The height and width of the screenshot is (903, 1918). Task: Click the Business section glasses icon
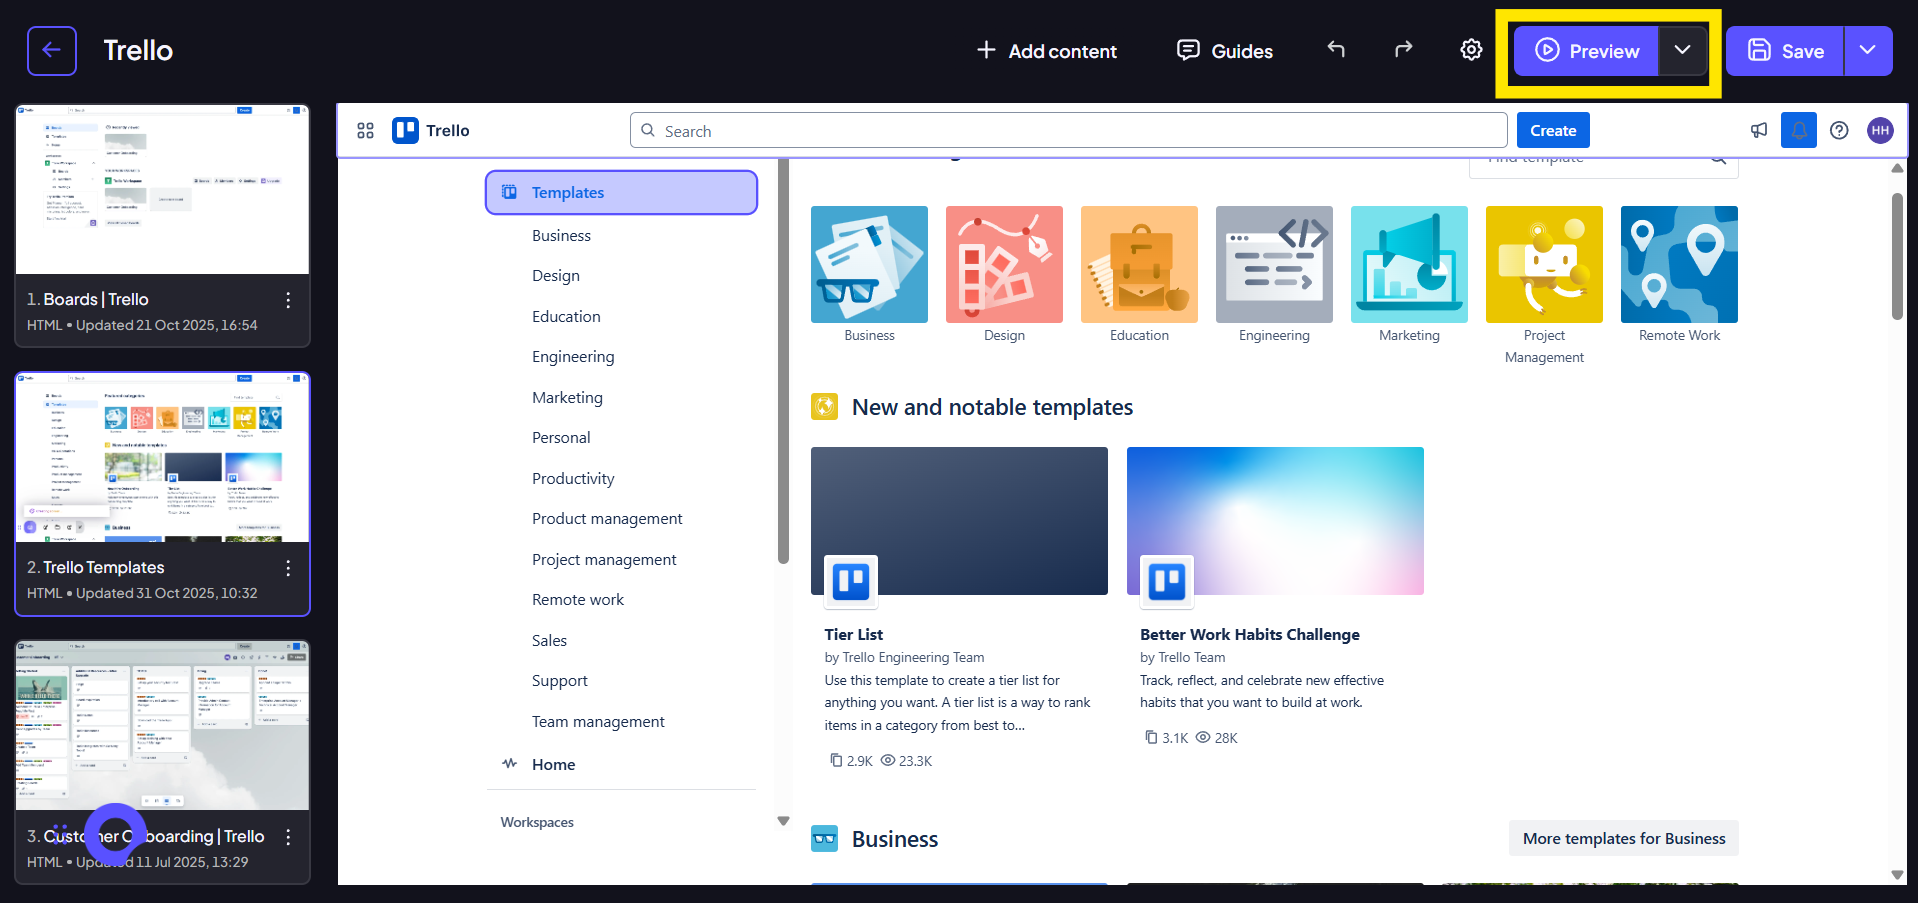pyautogui.click(x=824, y=838)
